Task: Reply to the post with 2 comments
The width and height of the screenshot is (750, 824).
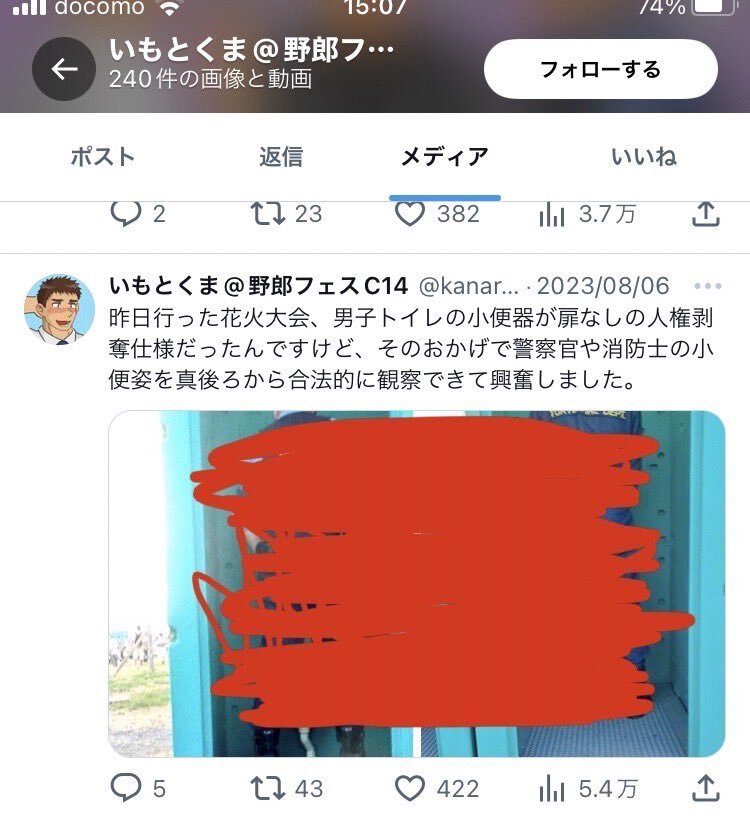Action: (x=138, y=214)
